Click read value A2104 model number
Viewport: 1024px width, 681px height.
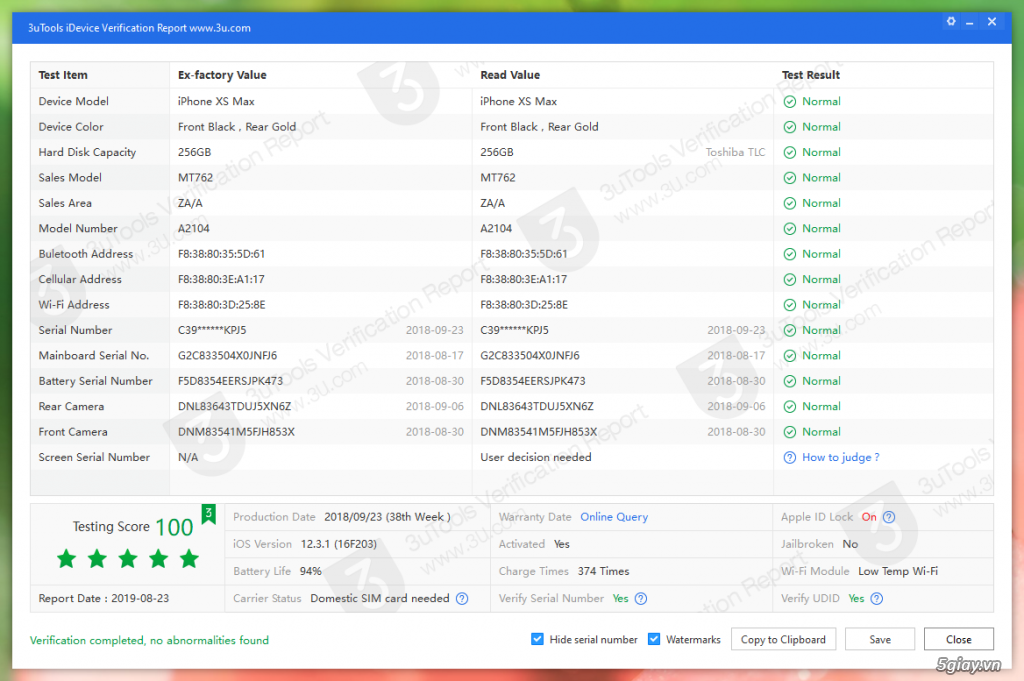[496, 229]
